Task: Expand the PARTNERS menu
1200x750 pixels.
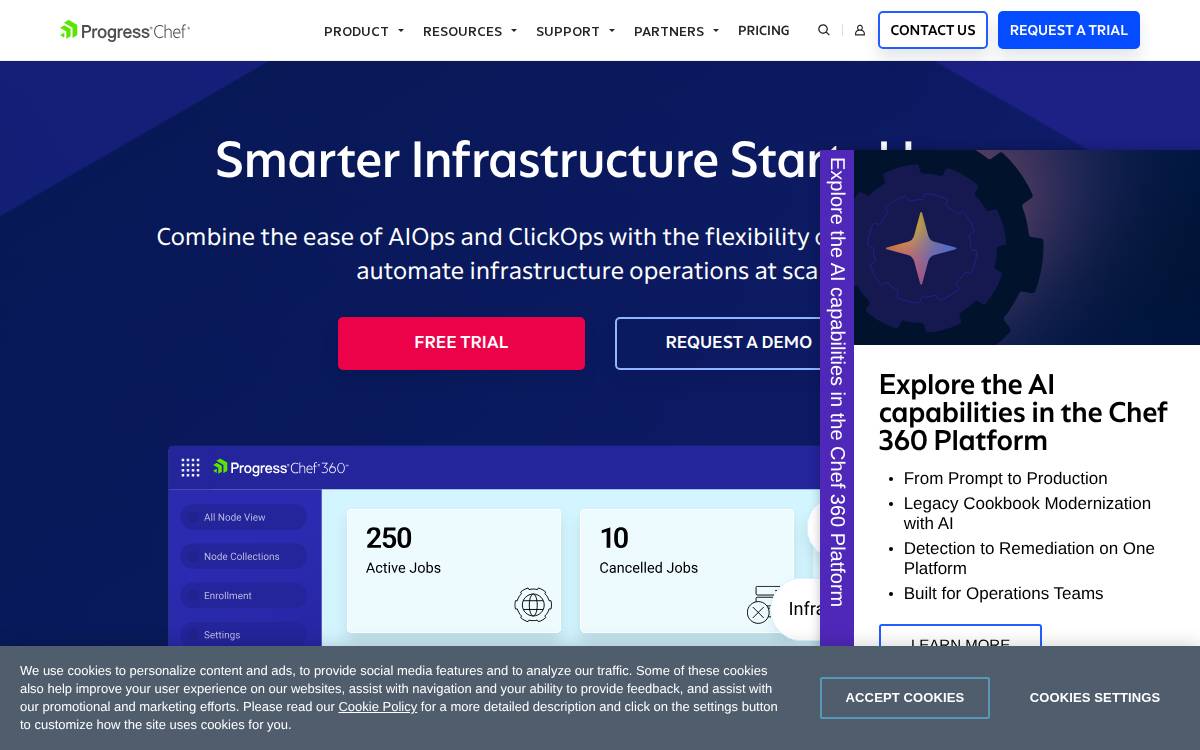Action: click(676, 31)
